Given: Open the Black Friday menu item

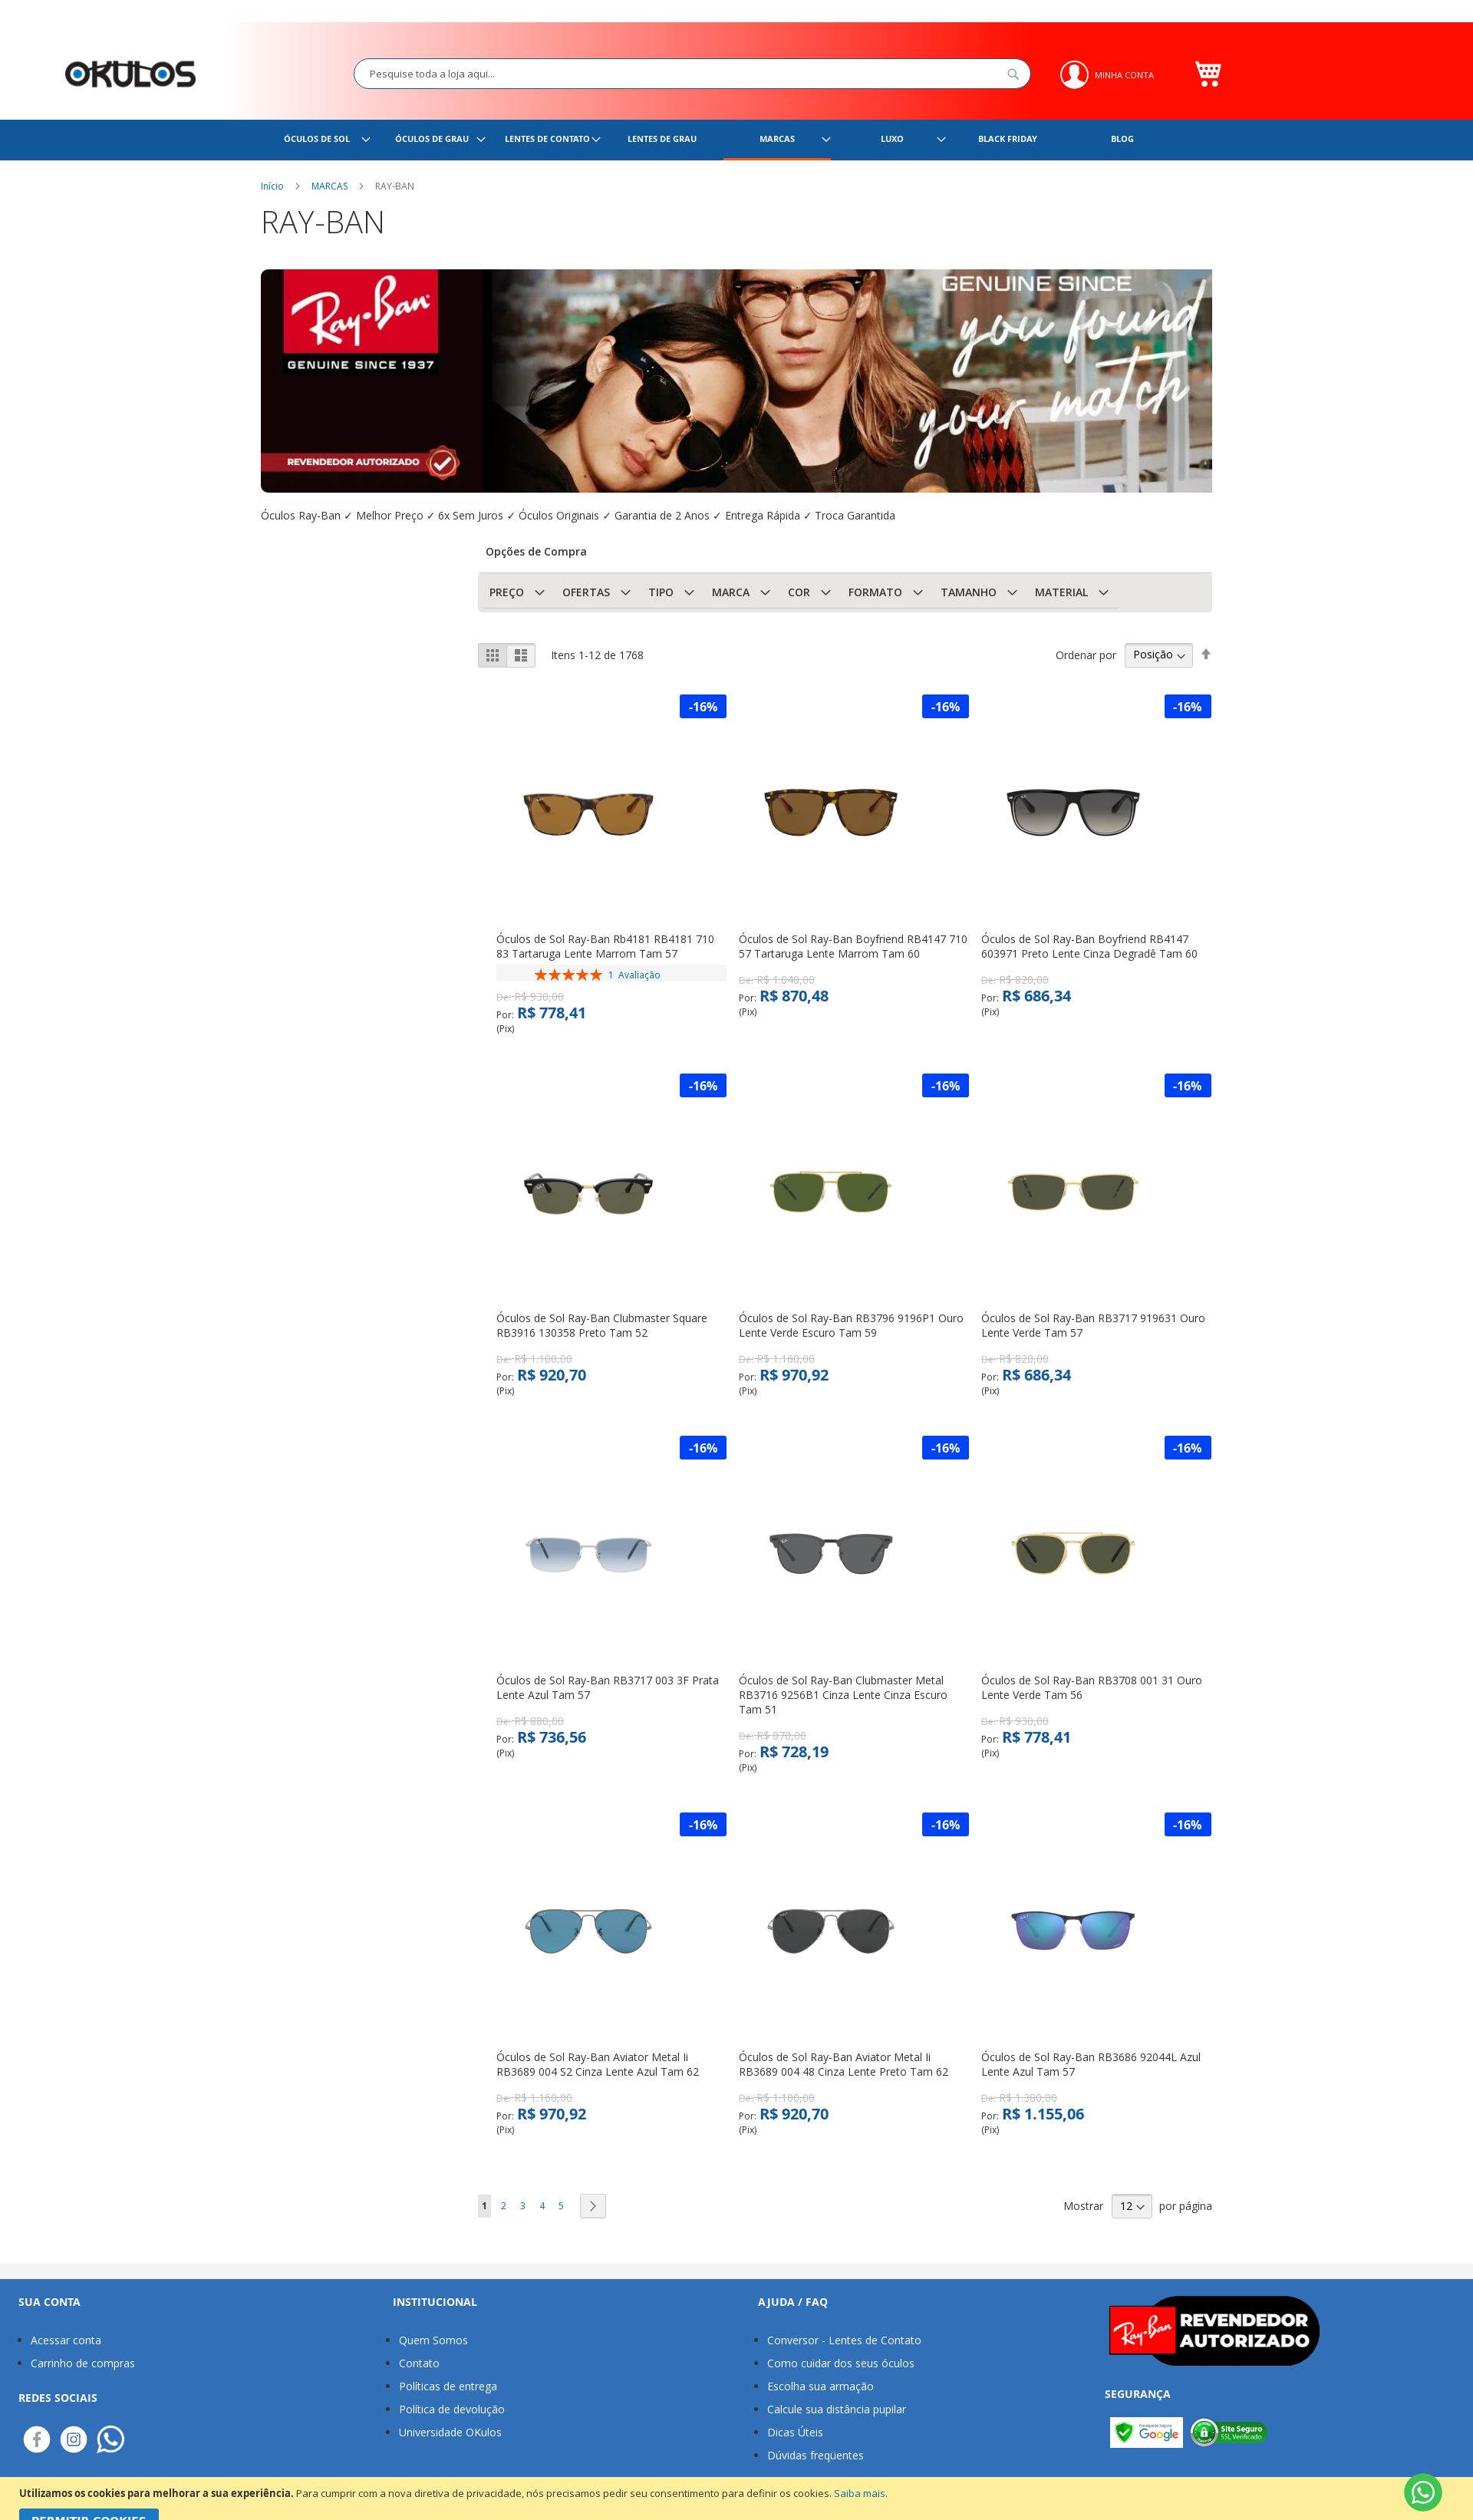Looking at the screenshot, I should [1007, 139].
